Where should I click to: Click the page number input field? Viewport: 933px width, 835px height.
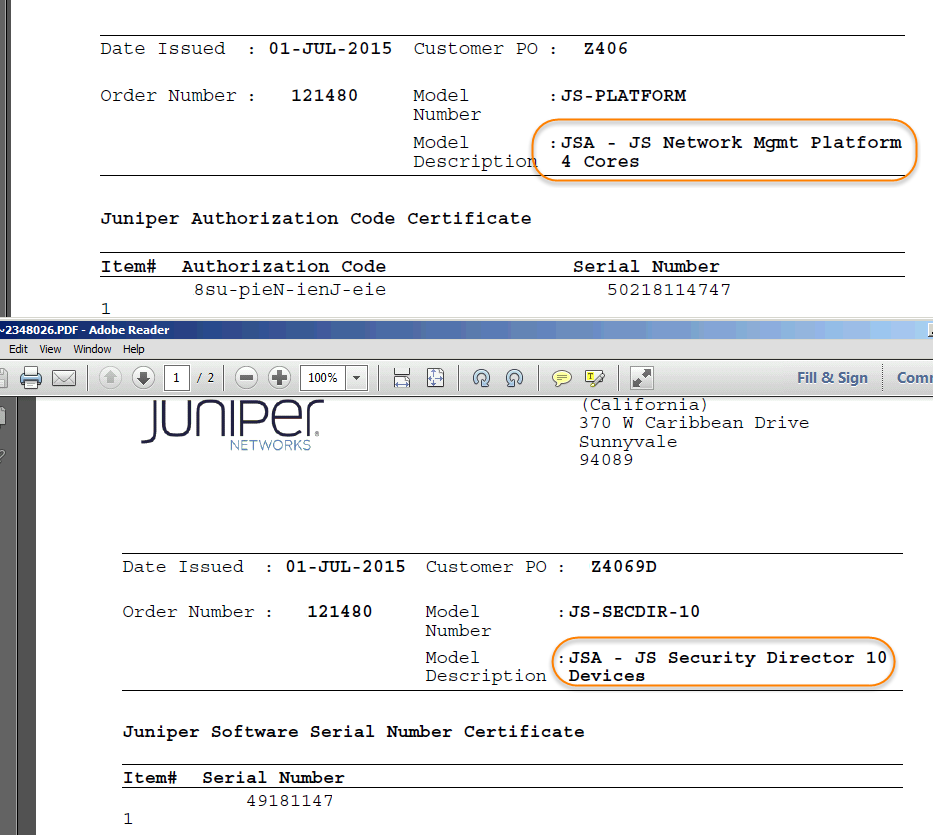176,378
